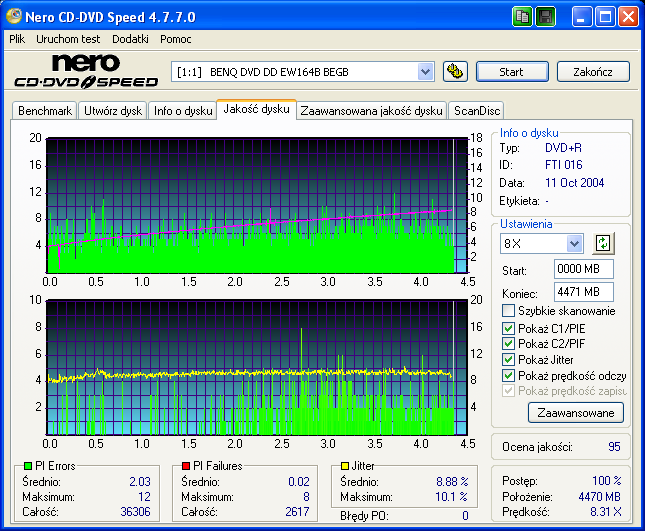
Task: Click the Nero app icon in title bar
Action: tap(14, 16)
